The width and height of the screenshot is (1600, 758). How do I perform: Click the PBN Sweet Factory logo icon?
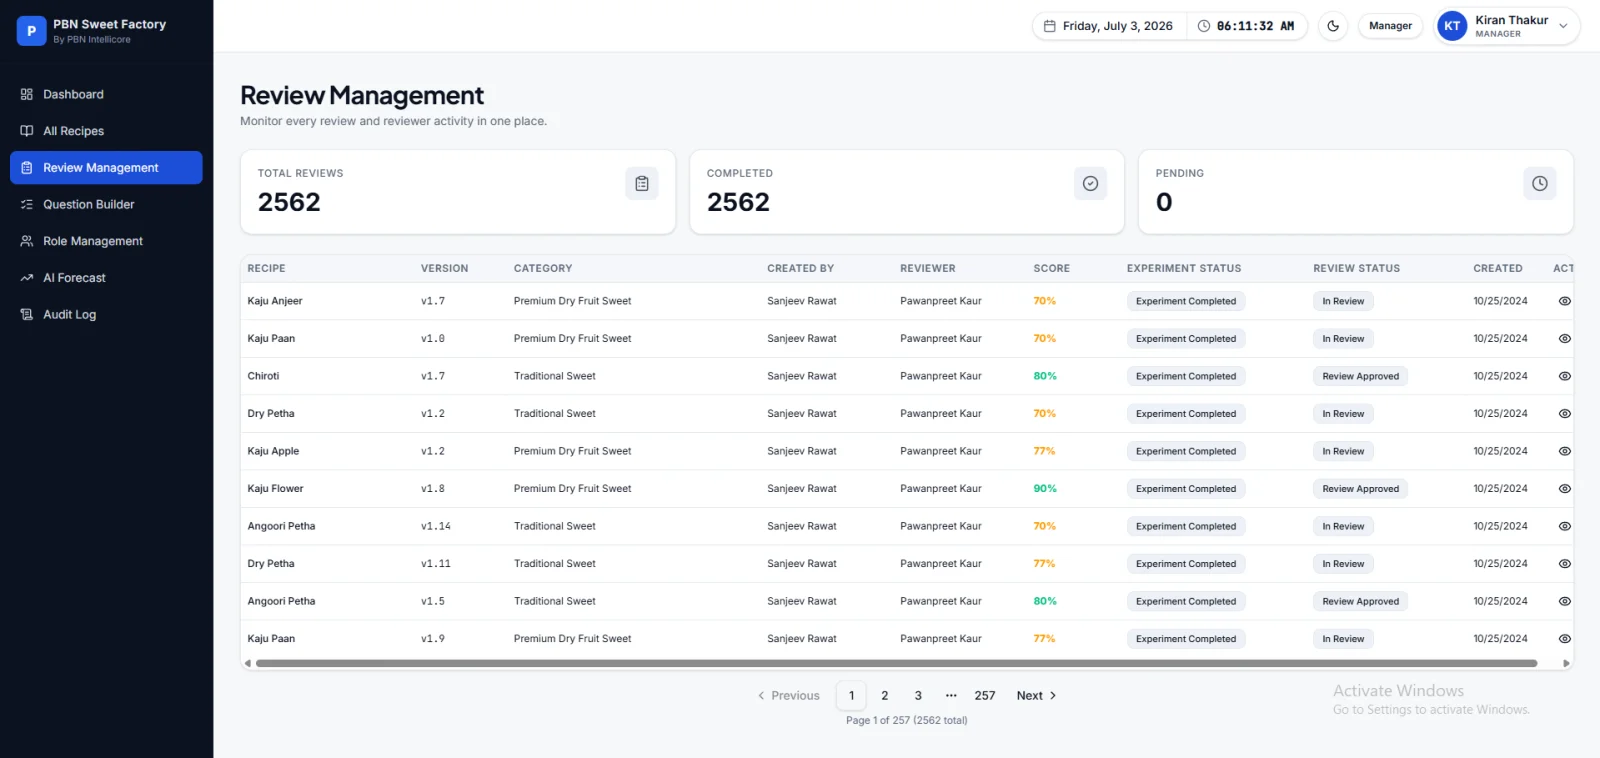click(31, 31)
